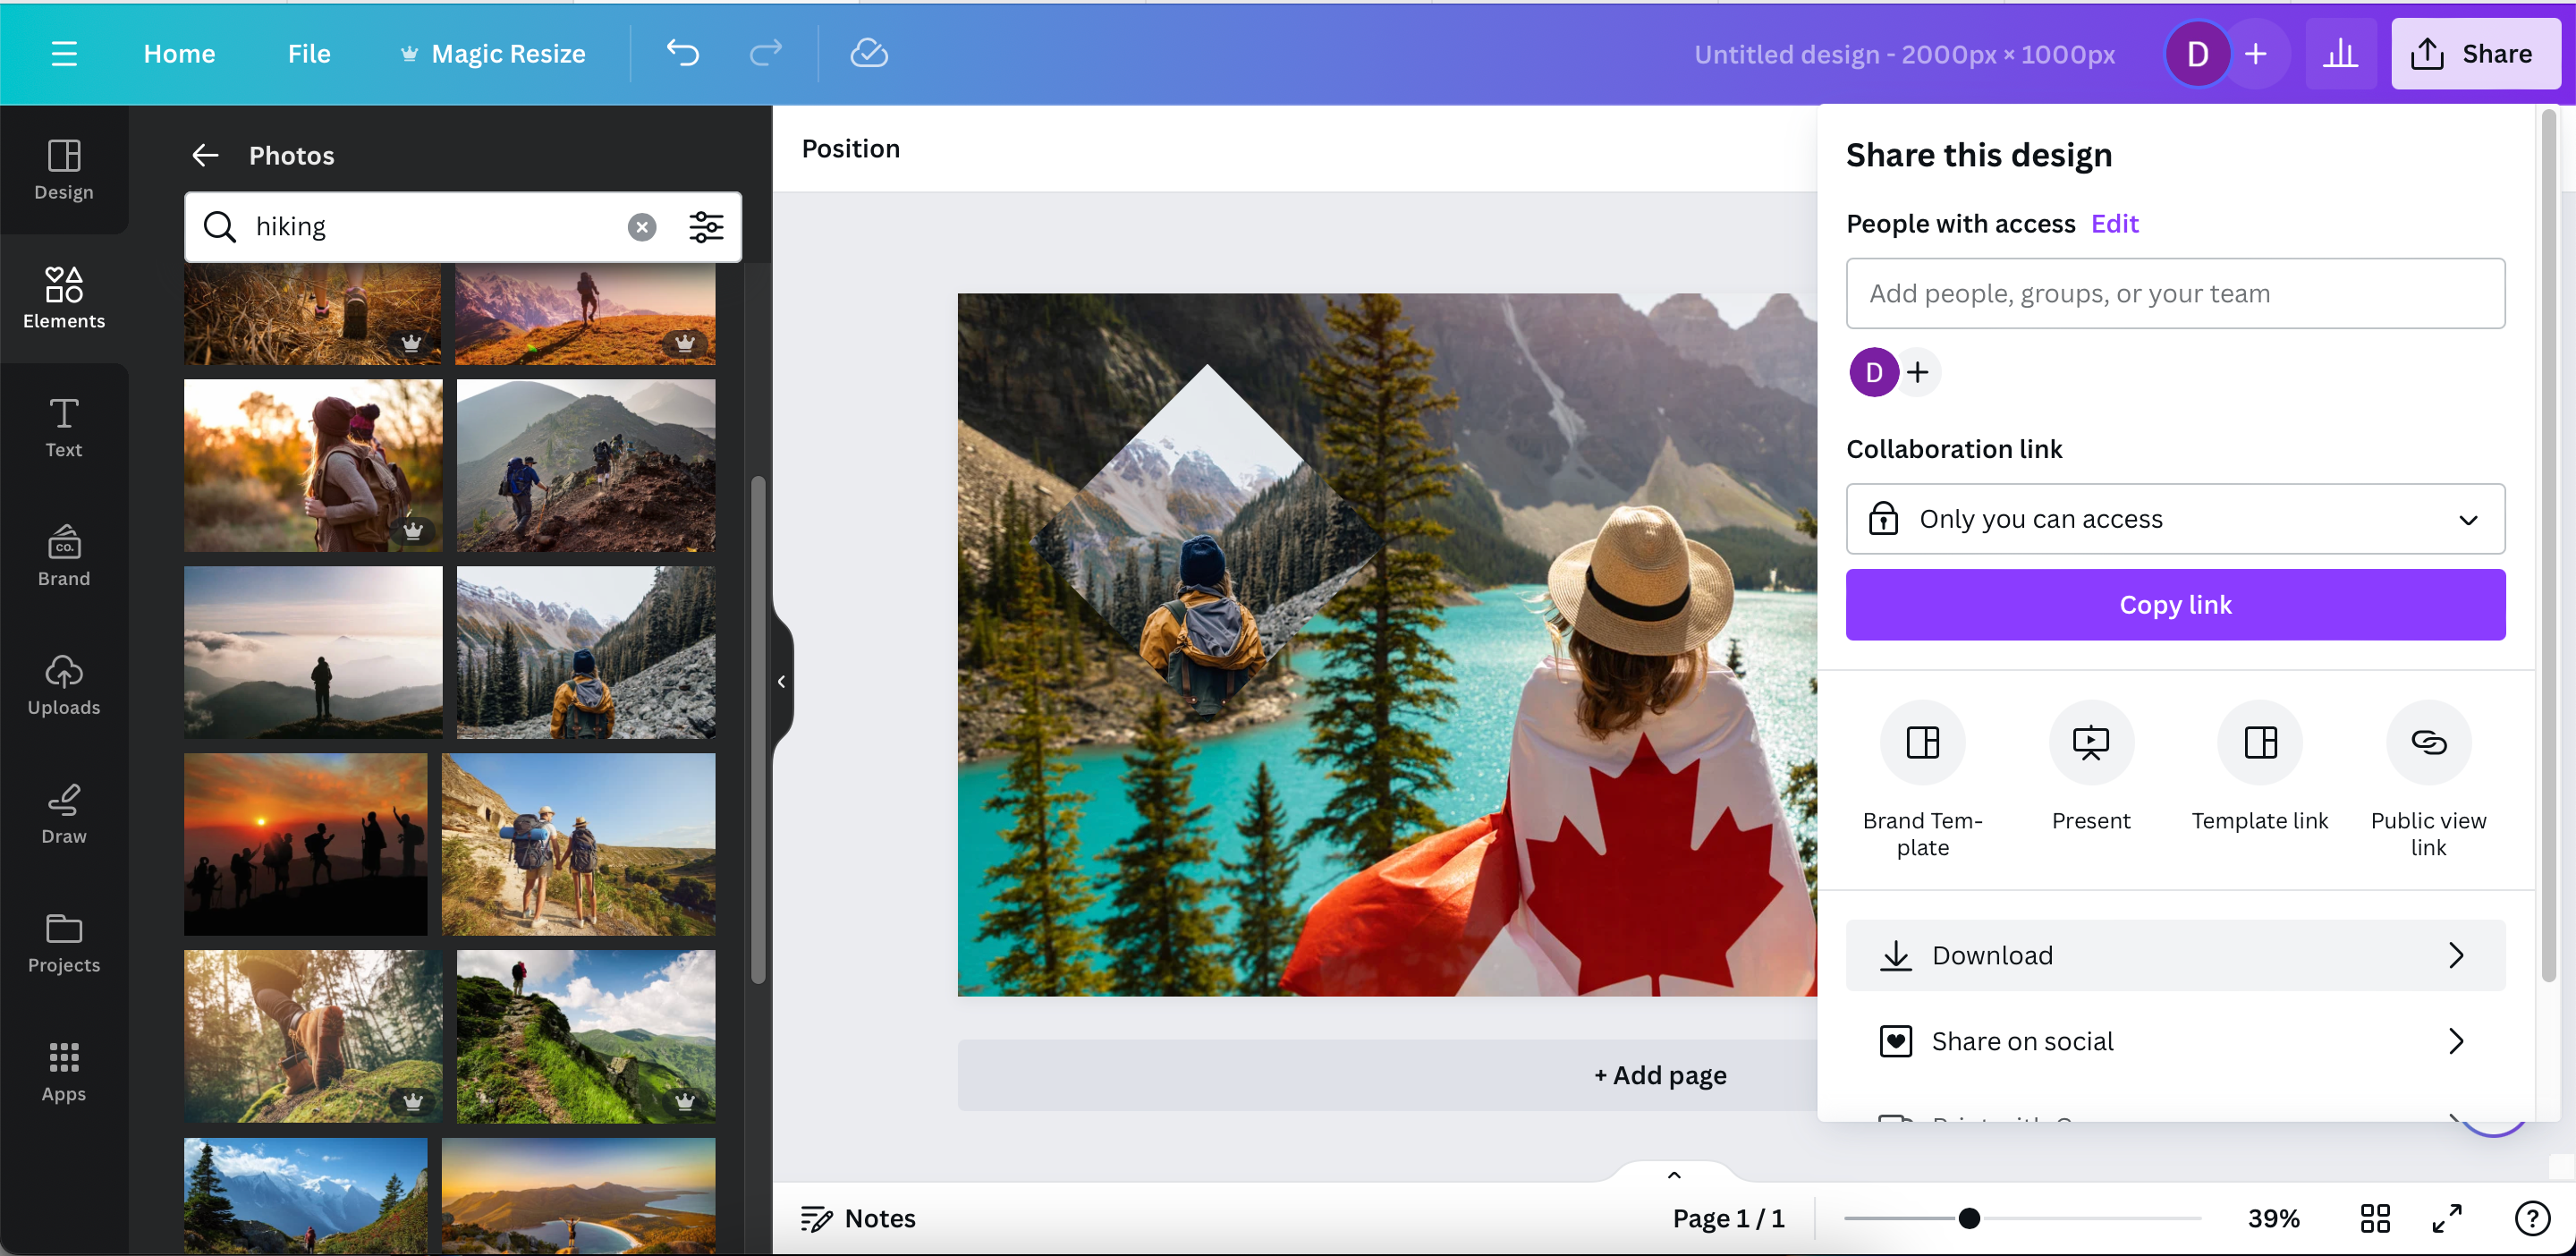This screenshot has width=2576, height=1256.
Task: Expand Share on social option
Action: pyautogui.click(x=2174, y=1041)
